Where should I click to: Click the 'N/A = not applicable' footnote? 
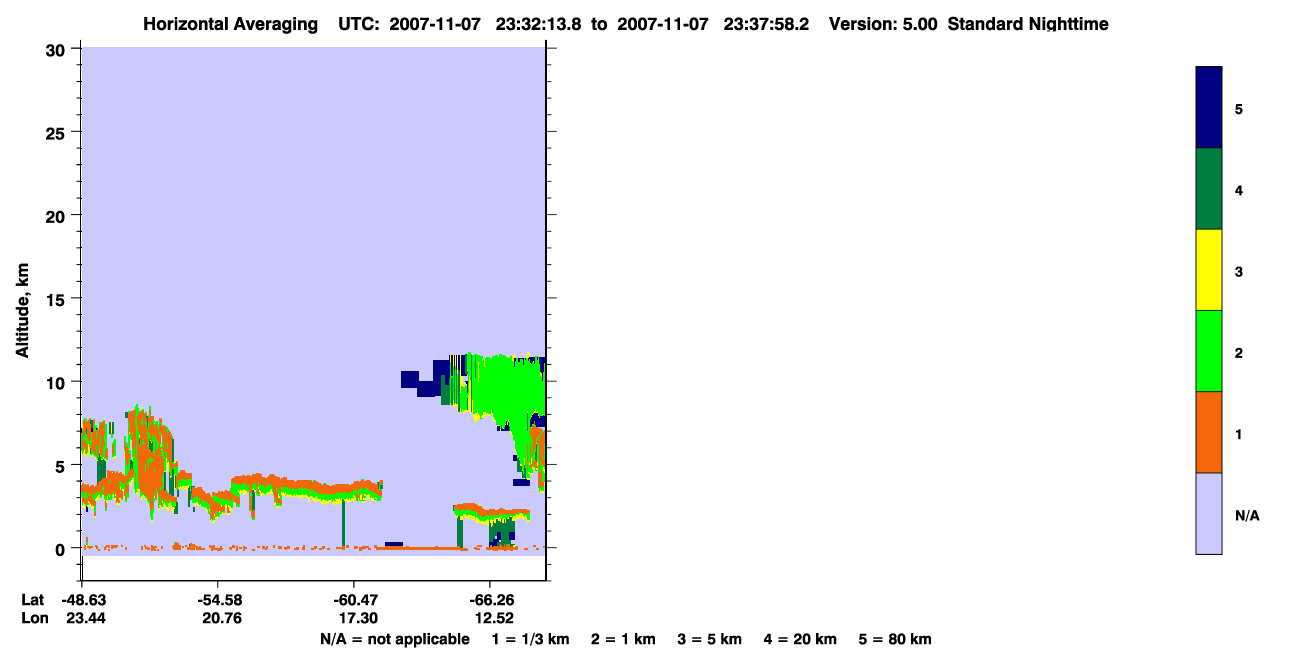394,639
